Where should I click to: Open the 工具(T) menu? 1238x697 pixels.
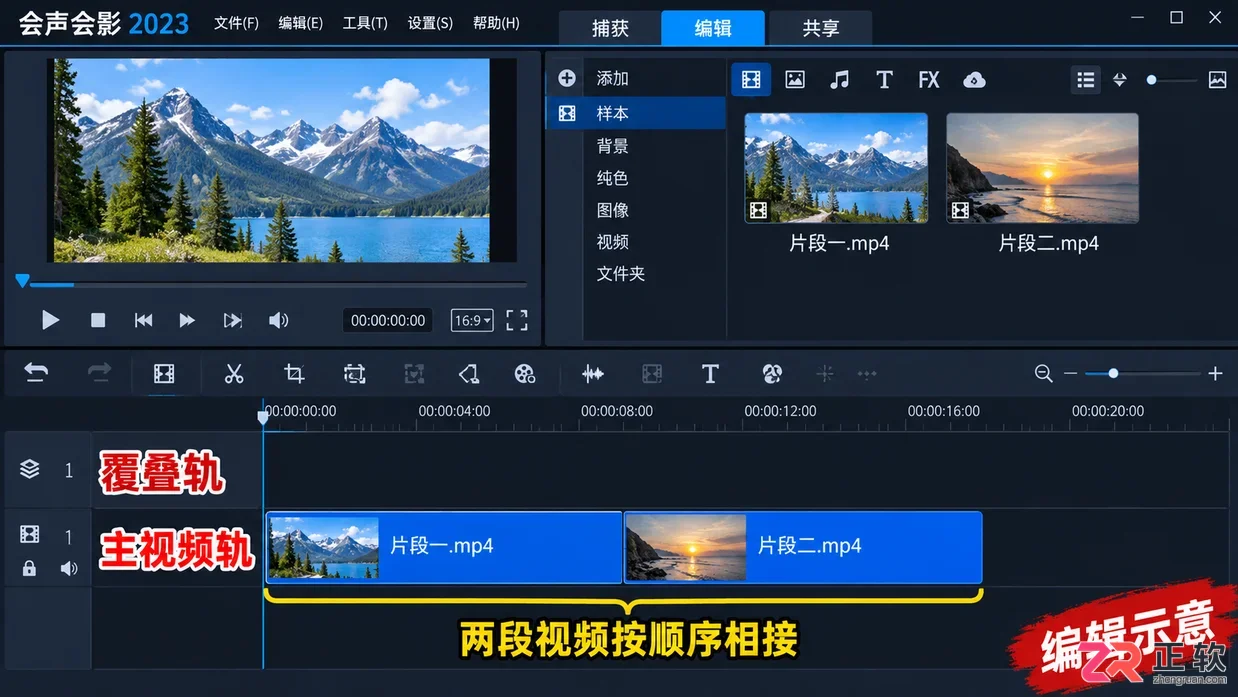[x=365, y=22]
